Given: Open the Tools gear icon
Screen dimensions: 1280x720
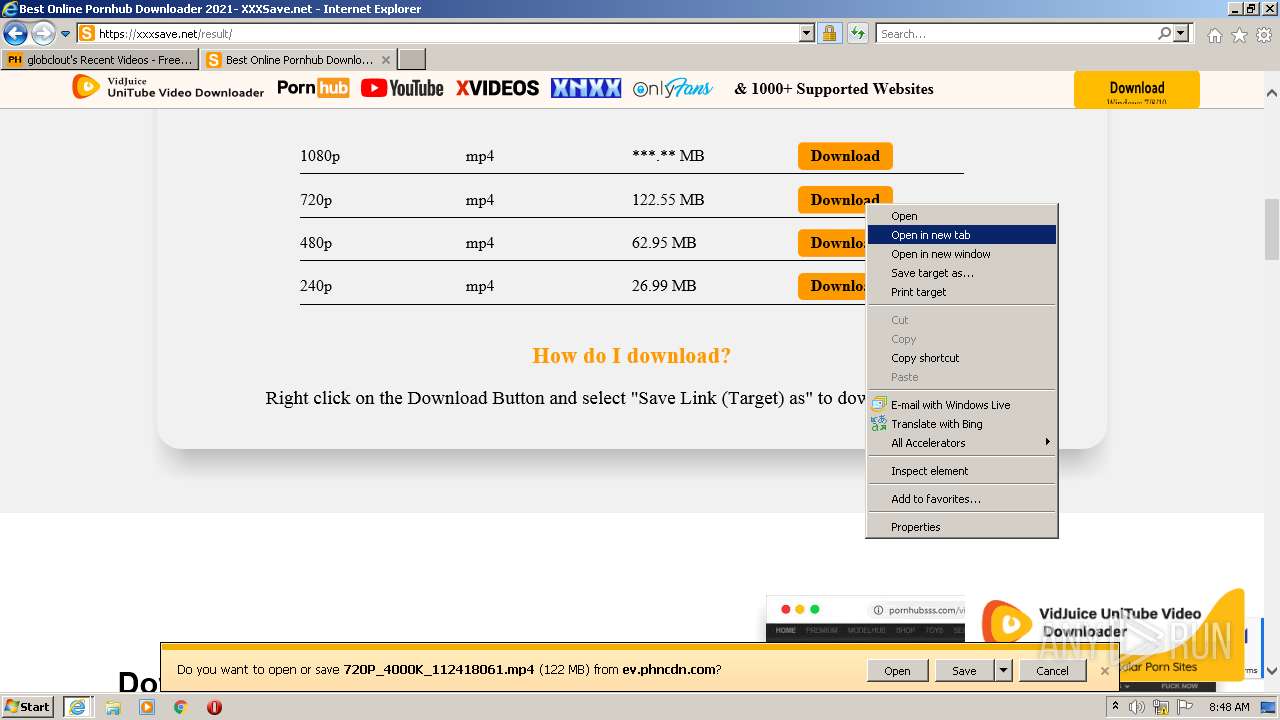Looking at the screenshot, I should [x=1264, y=35].
